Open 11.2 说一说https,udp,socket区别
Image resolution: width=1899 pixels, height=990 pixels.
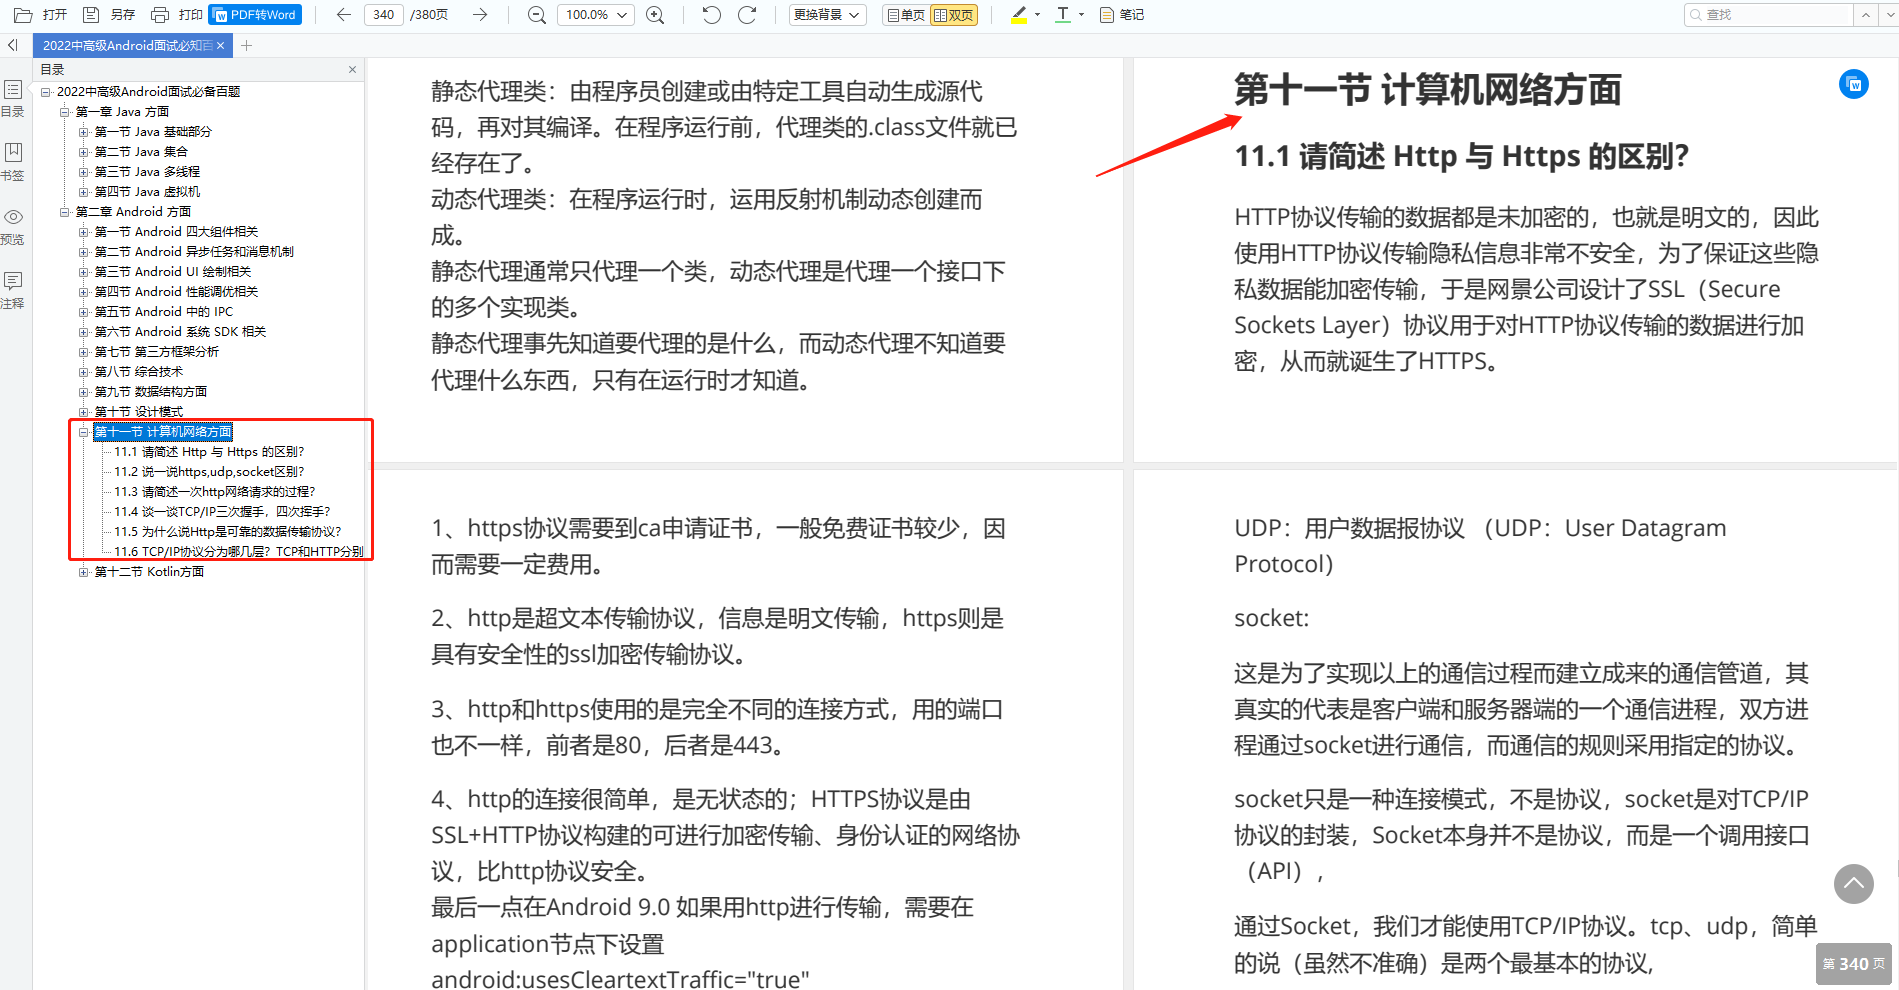(x=209, y=472)
